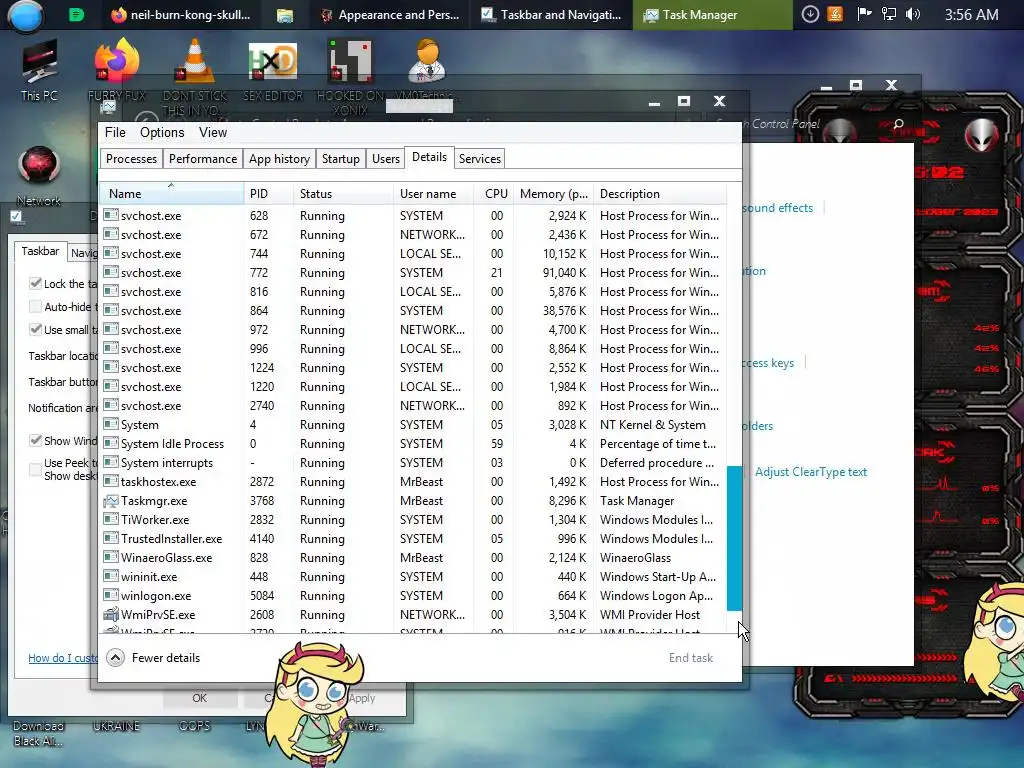
Task: Open the This PC desktop icon
Action: coord(39,71)
